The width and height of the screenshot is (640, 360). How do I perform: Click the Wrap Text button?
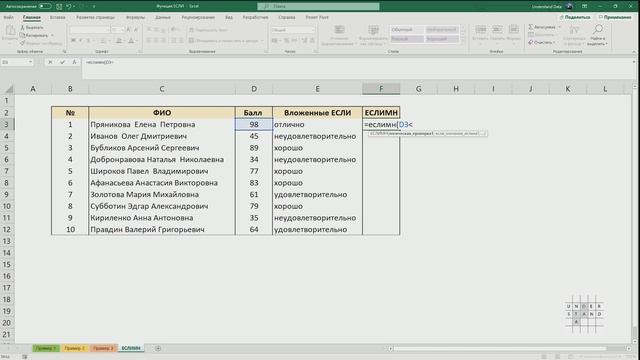pyautogui.click(x=208, y=30)
